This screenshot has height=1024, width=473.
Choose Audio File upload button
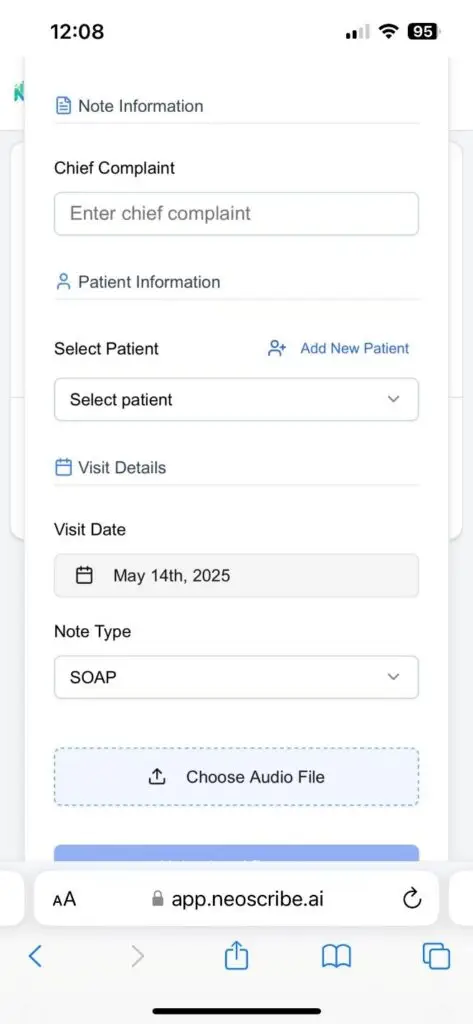(x=236, y=776)
